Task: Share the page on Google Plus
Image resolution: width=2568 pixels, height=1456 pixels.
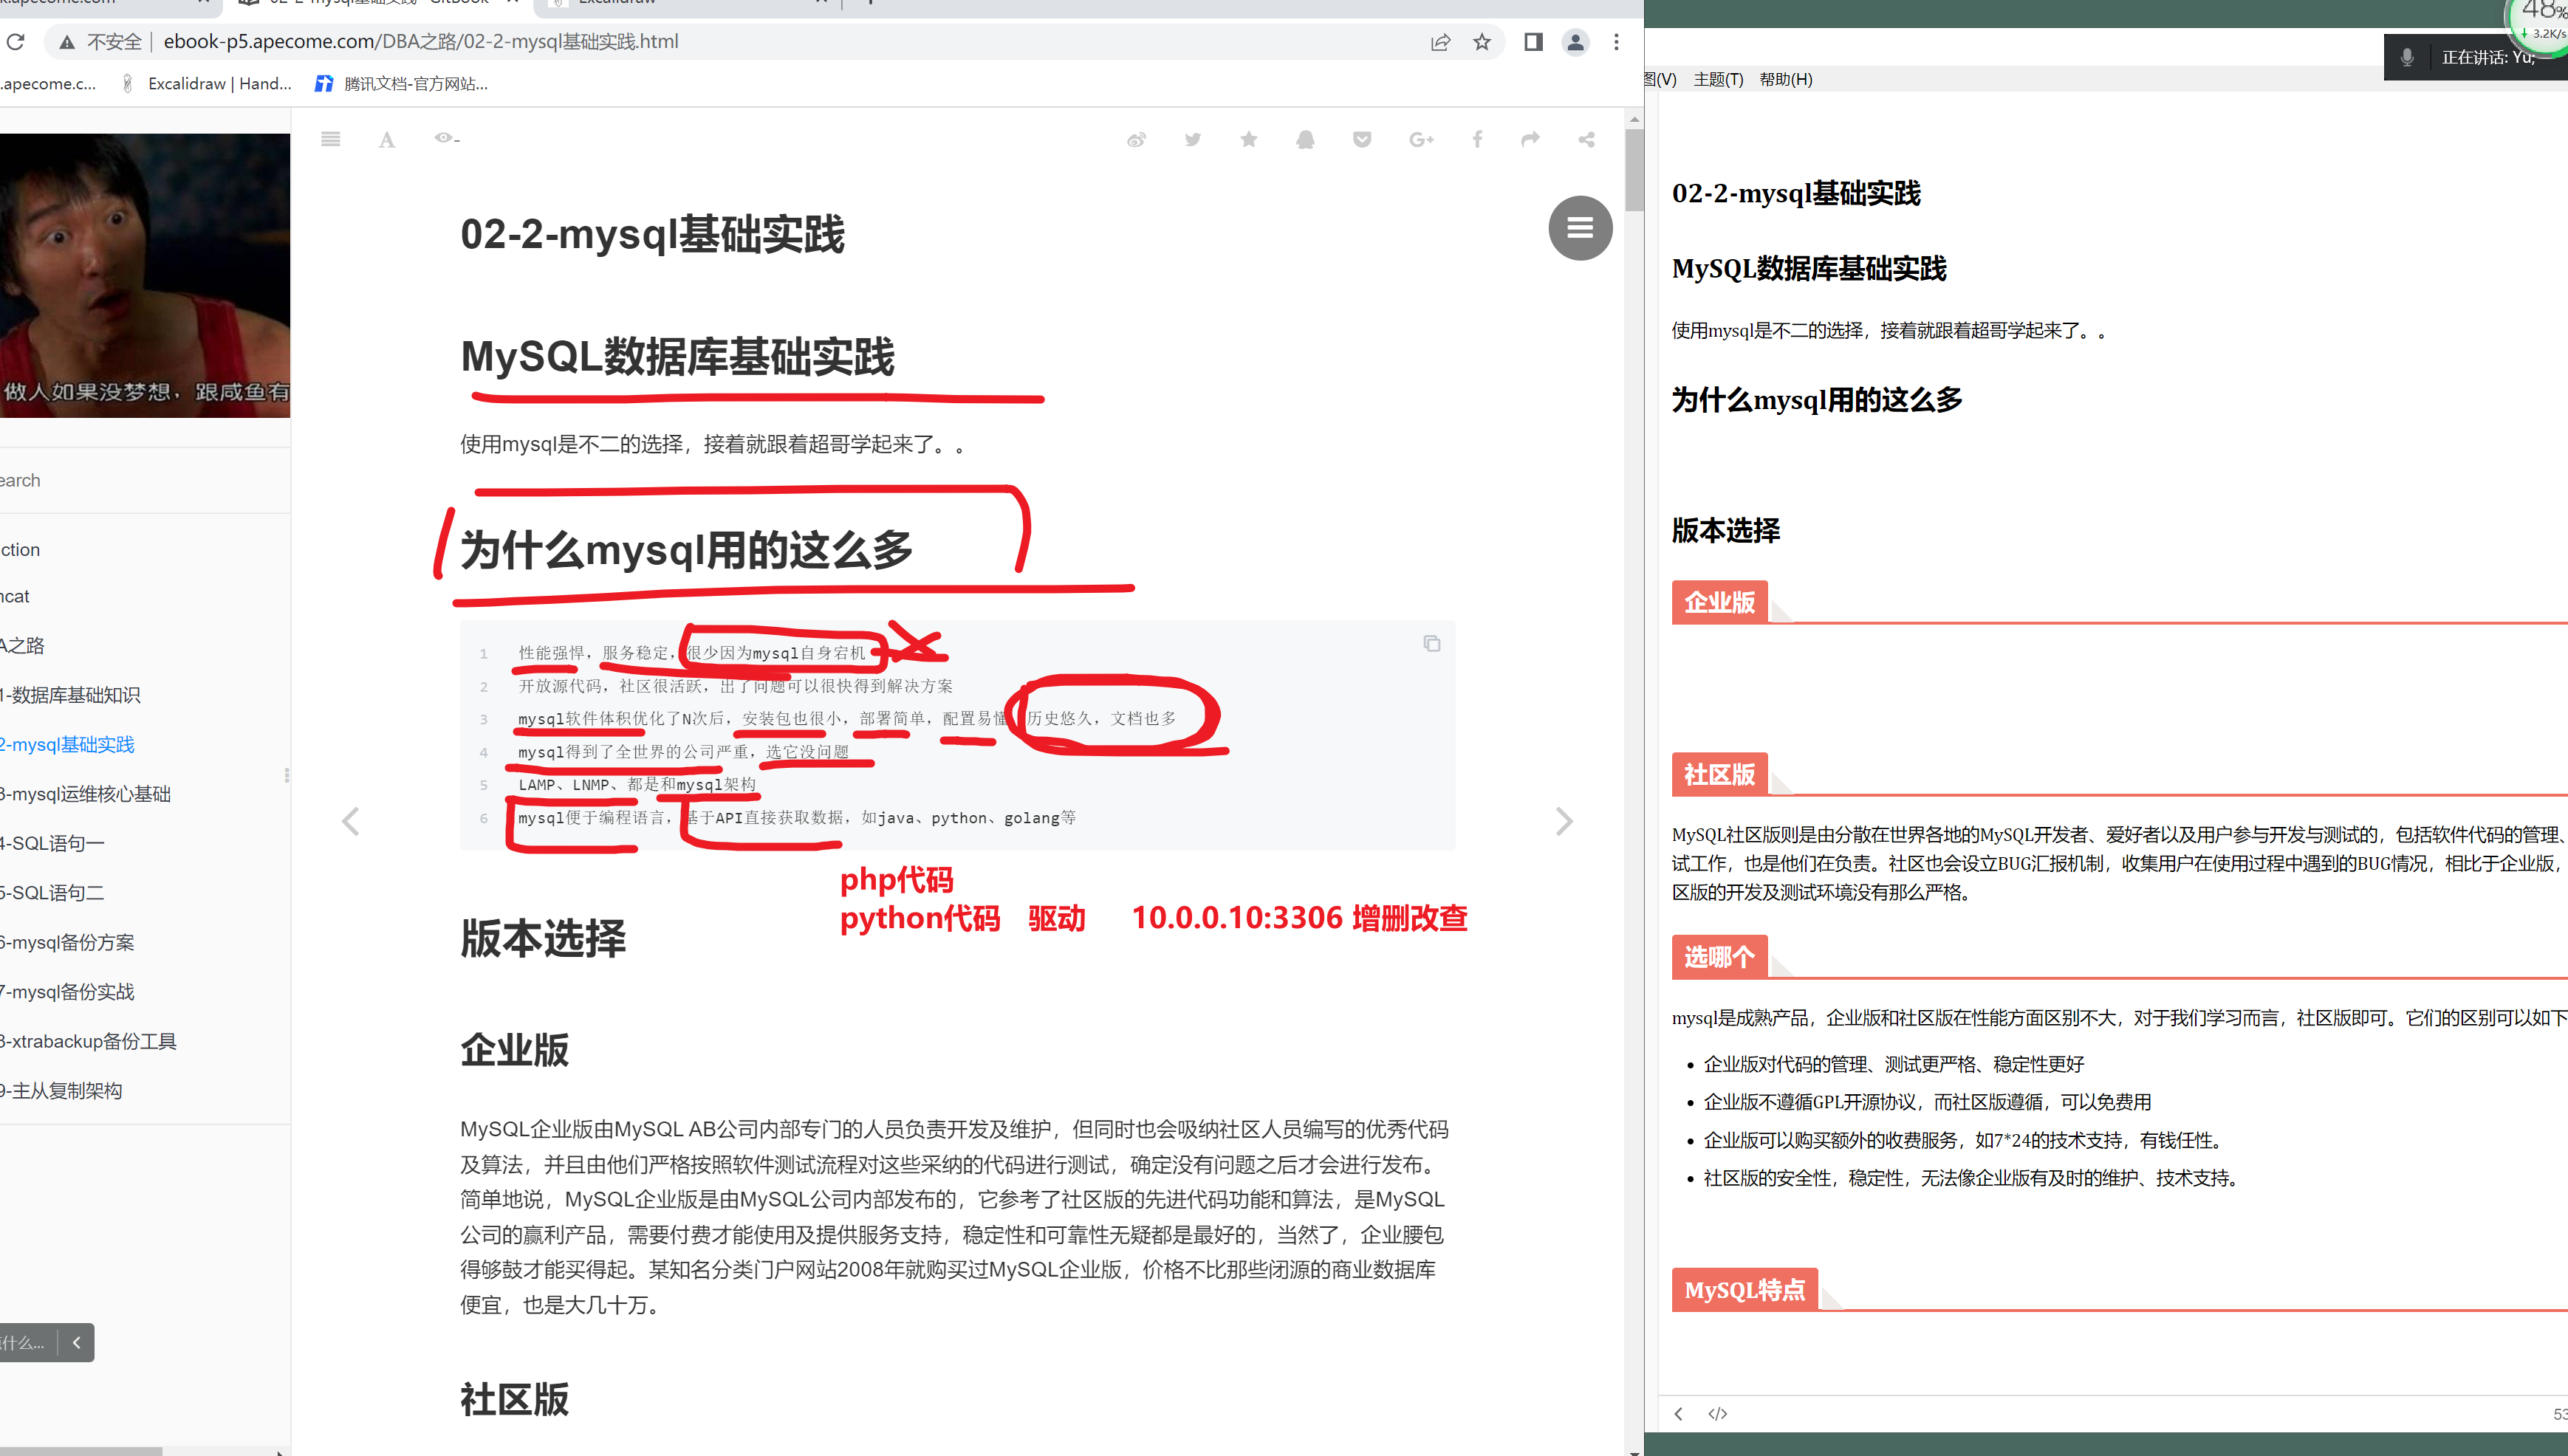Action: pyautogui.click(x=1421, y=140)
